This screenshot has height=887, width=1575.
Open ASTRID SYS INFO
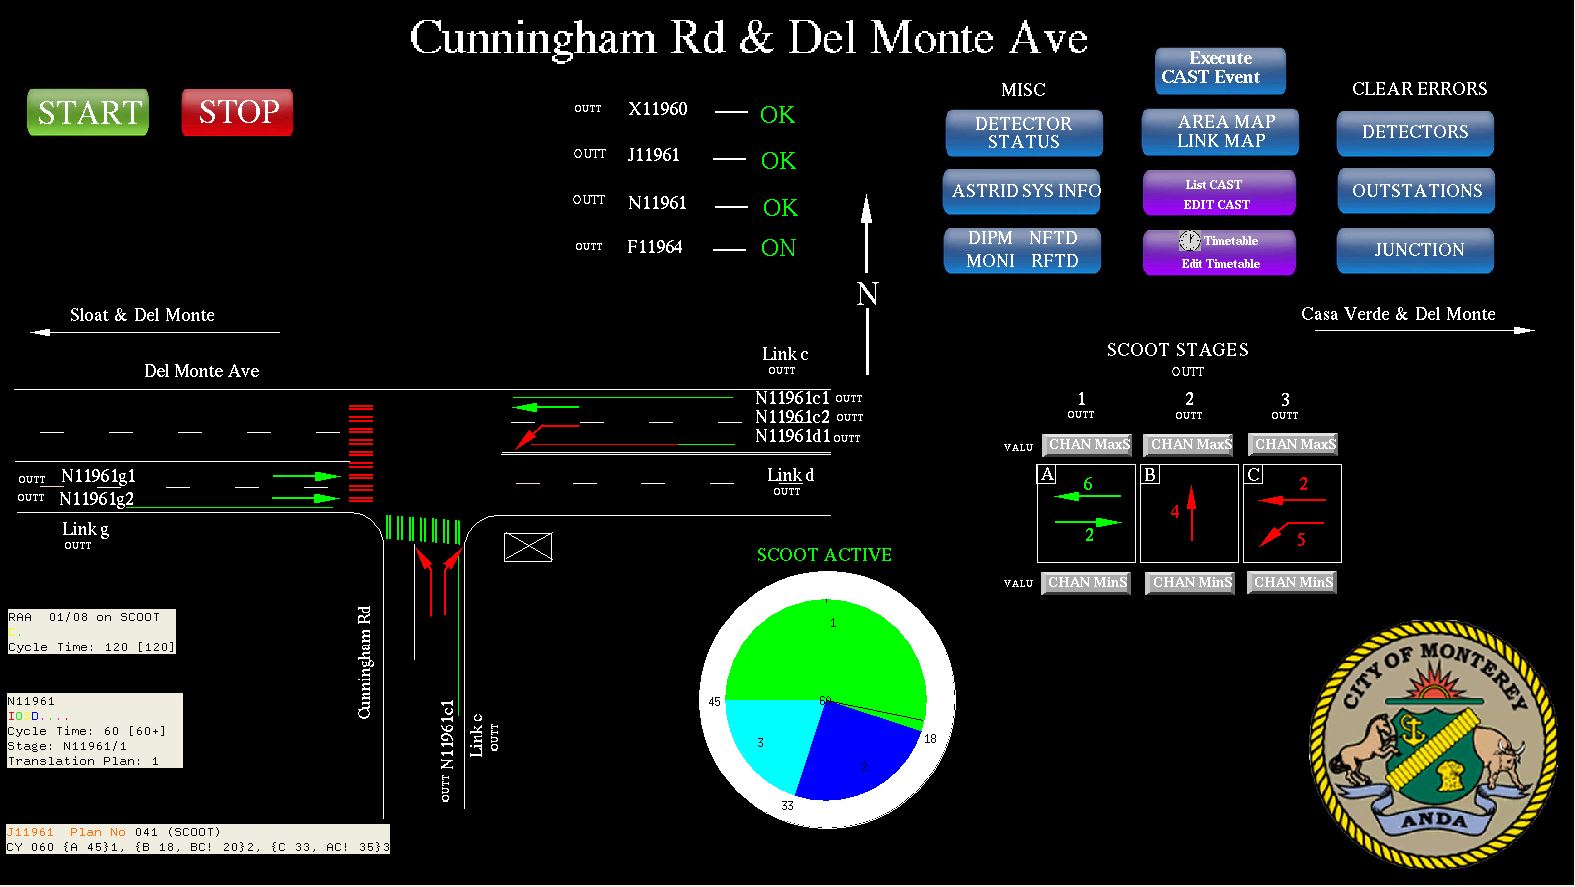coord(1022,191)
